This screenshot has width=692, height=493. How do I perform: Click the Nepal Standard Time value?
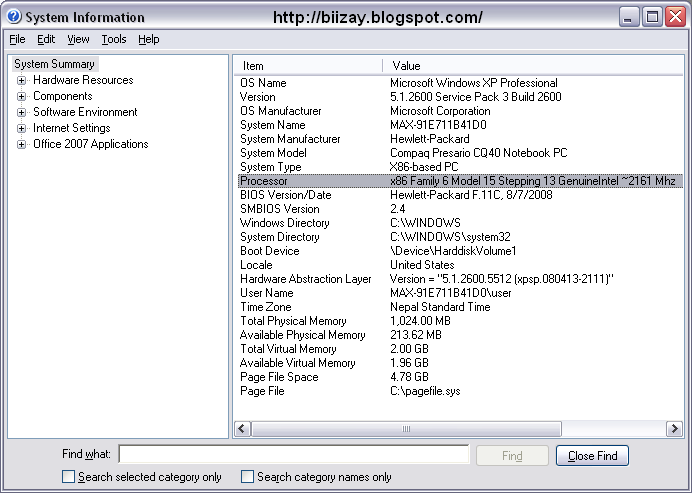440,307
